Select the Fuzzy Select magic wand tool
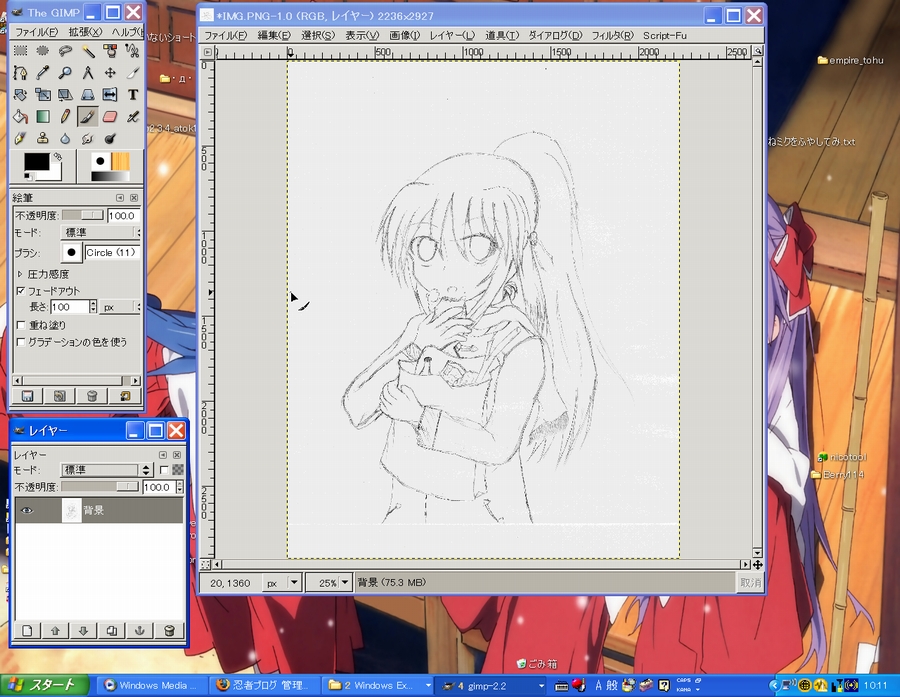Viewport: 900px width, 697px height. click(x=87, y=51)
